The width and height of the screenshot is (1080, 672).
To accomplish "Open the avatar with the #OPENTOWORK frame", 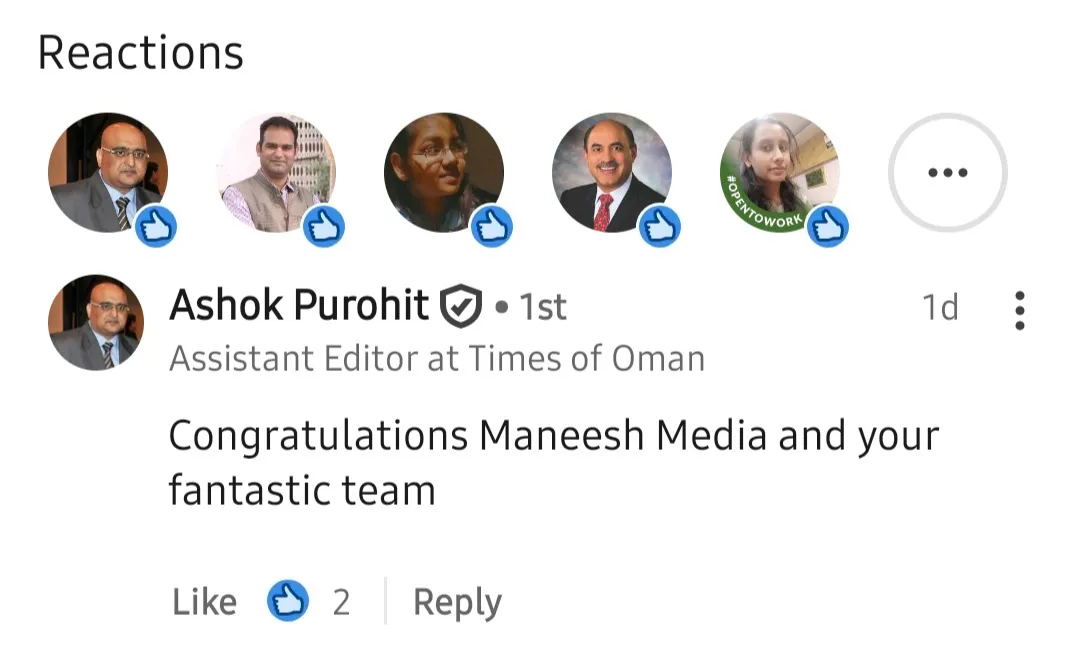I will [779, 170].
